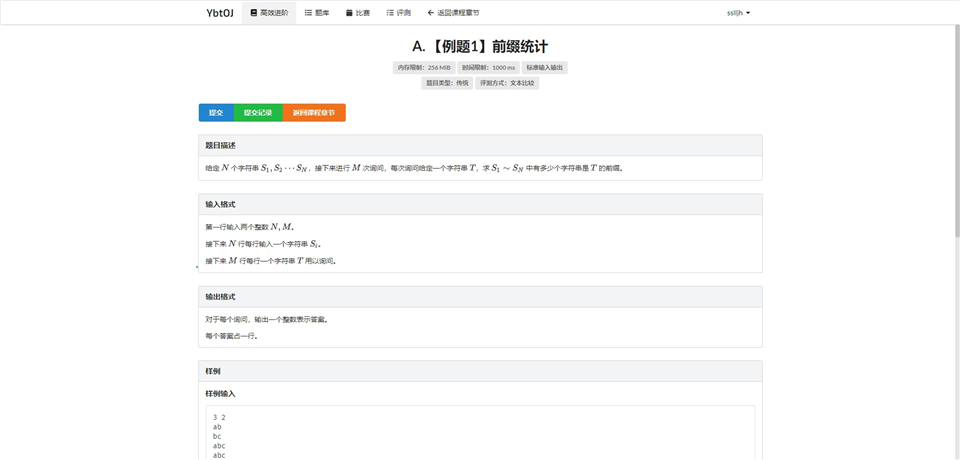Viewport: 960px width, 460px height.
Task: Click the 题目类型：传统 label
Action: pyautogui.click(x=446, y=83)
